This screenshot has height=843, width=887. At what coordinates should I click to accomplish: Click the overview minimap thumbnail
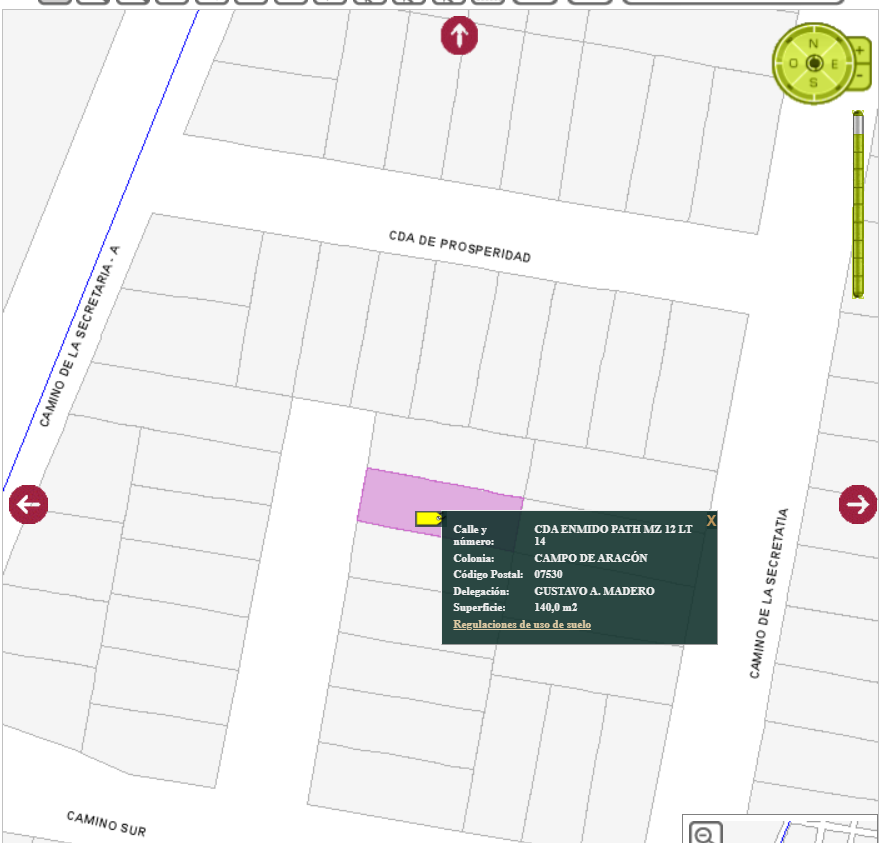pyautogui.click(x=780, y=829)
